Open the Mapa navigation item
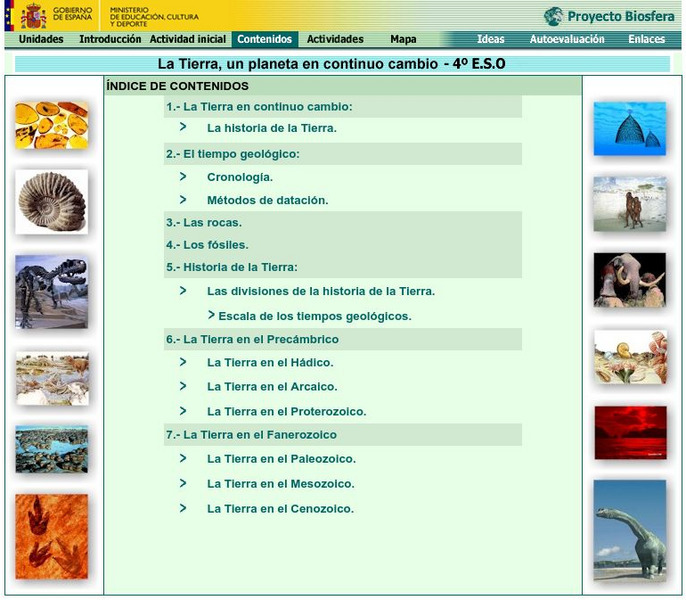The height and width of the screenshot is (600, 686). [403, 39]
